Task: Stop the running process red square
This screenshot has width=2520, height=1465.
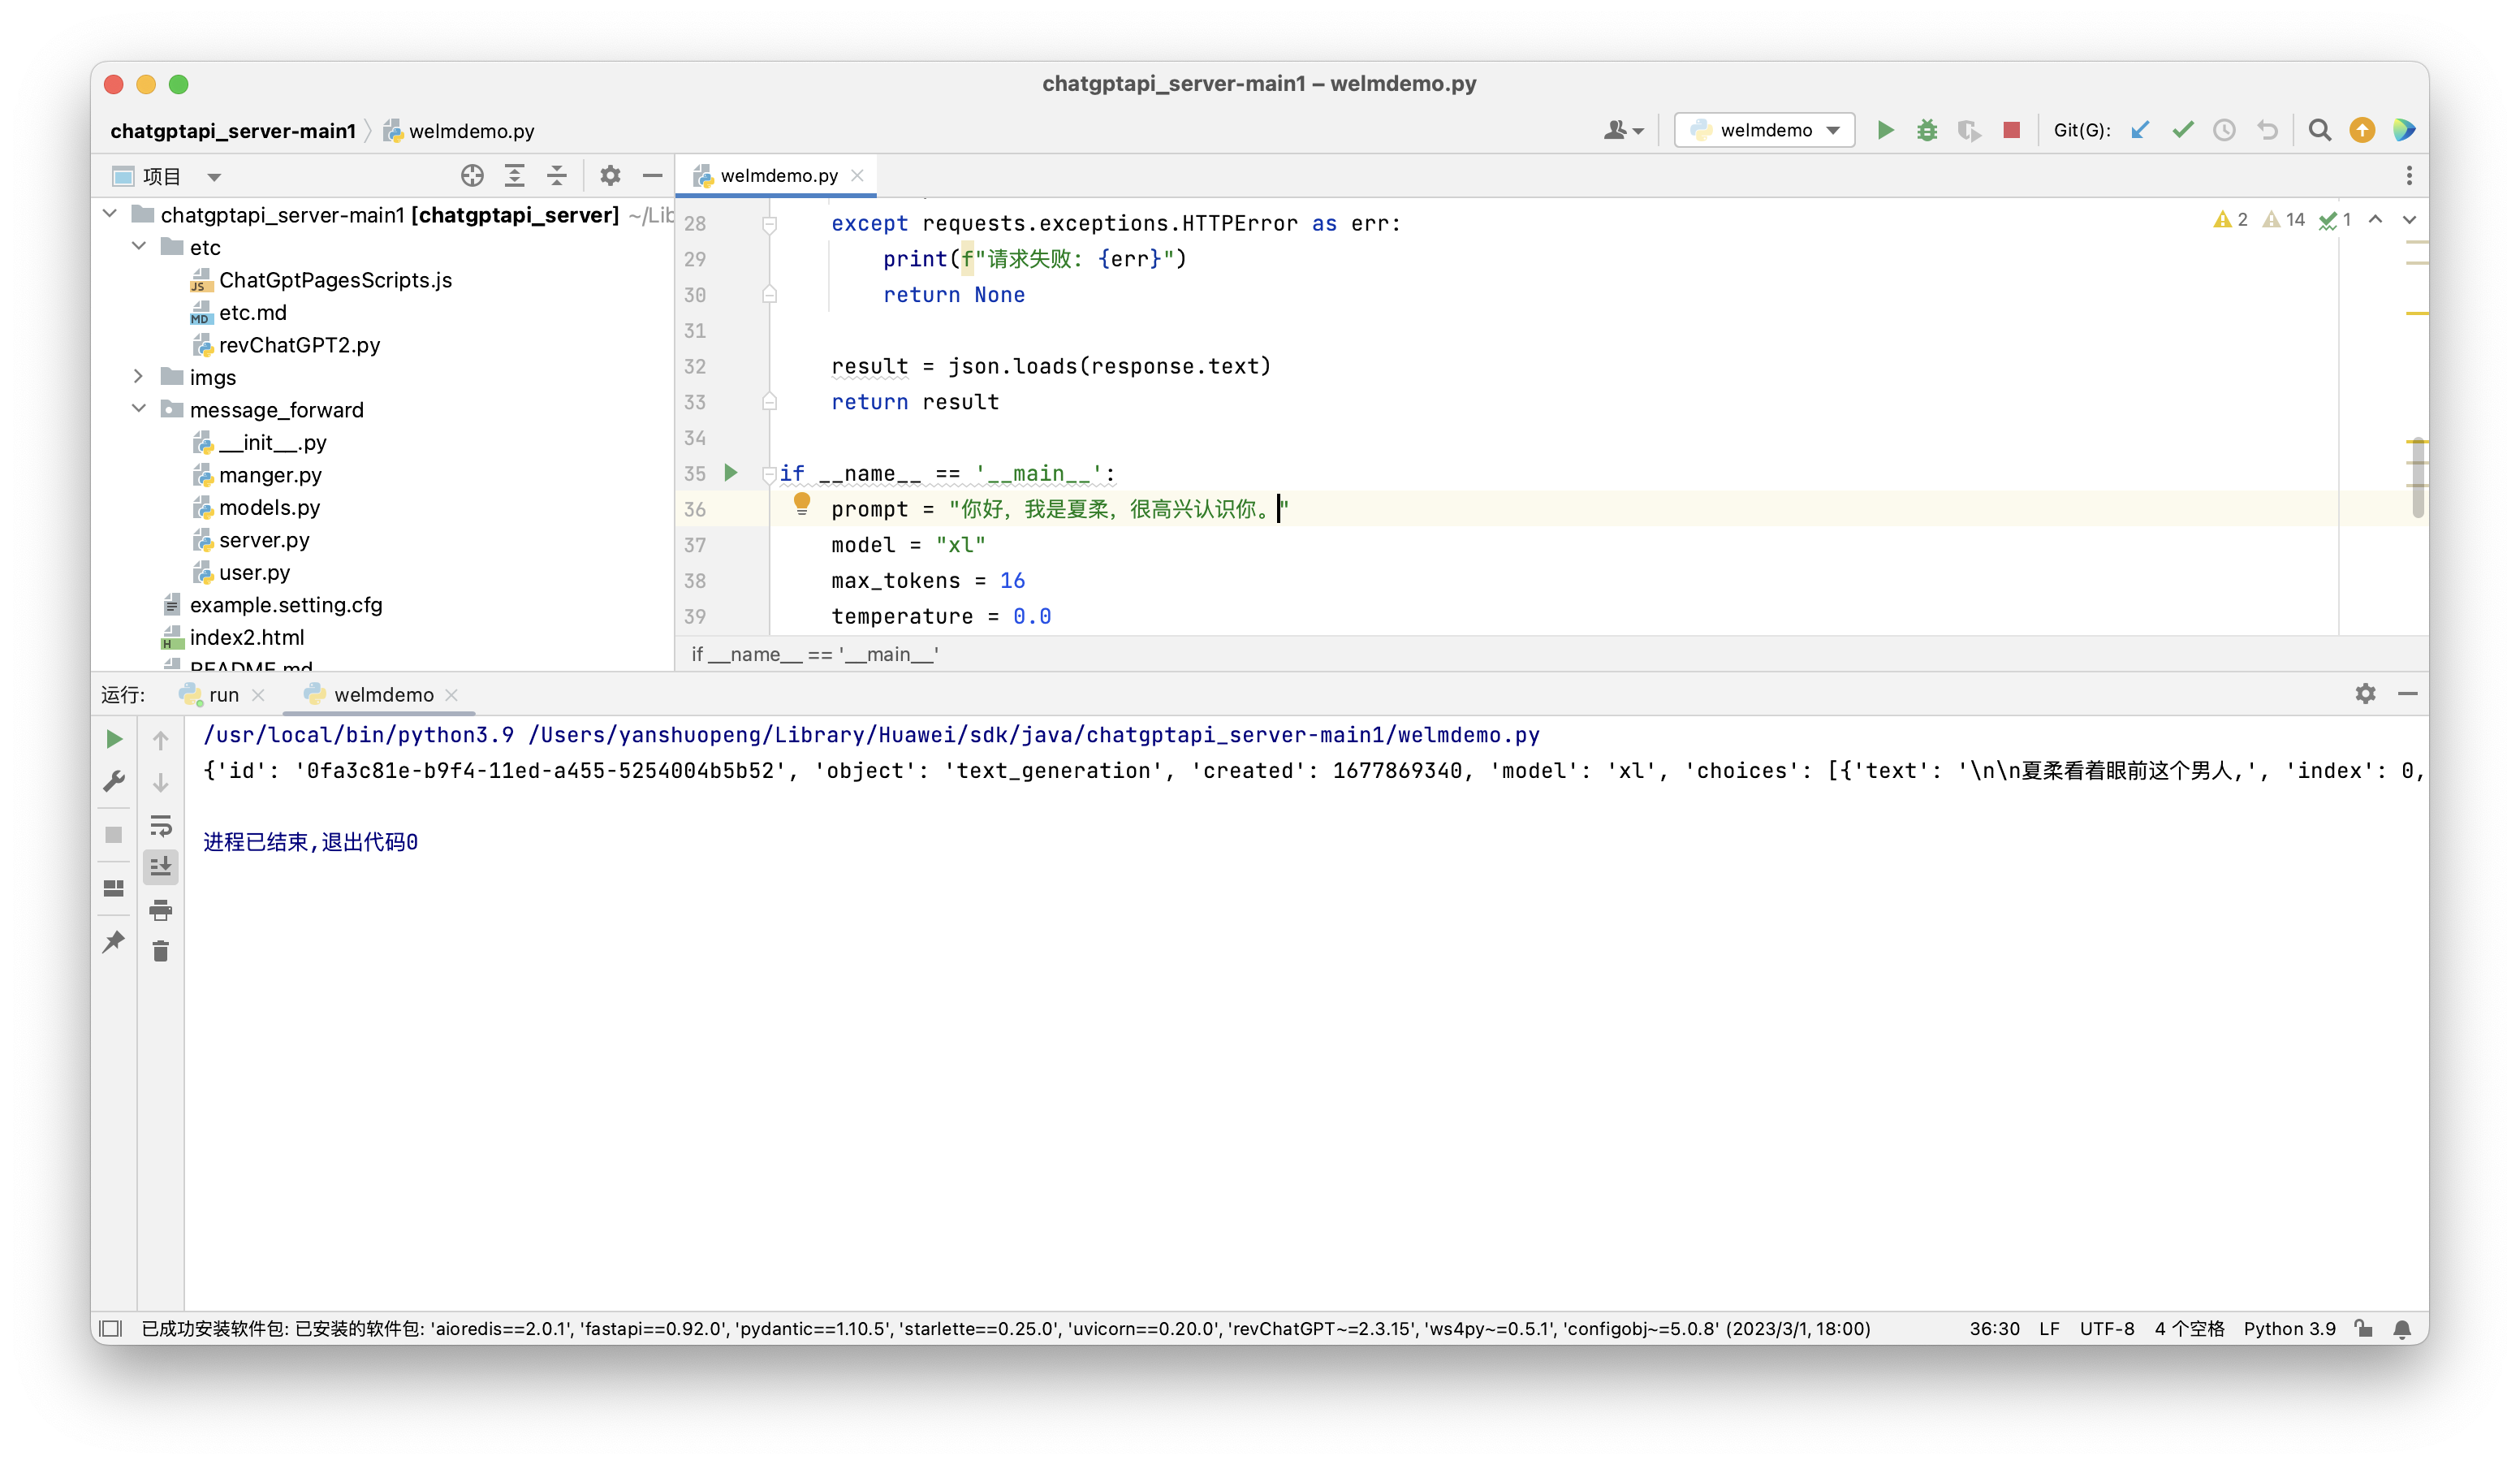Action: (2012, 130)
